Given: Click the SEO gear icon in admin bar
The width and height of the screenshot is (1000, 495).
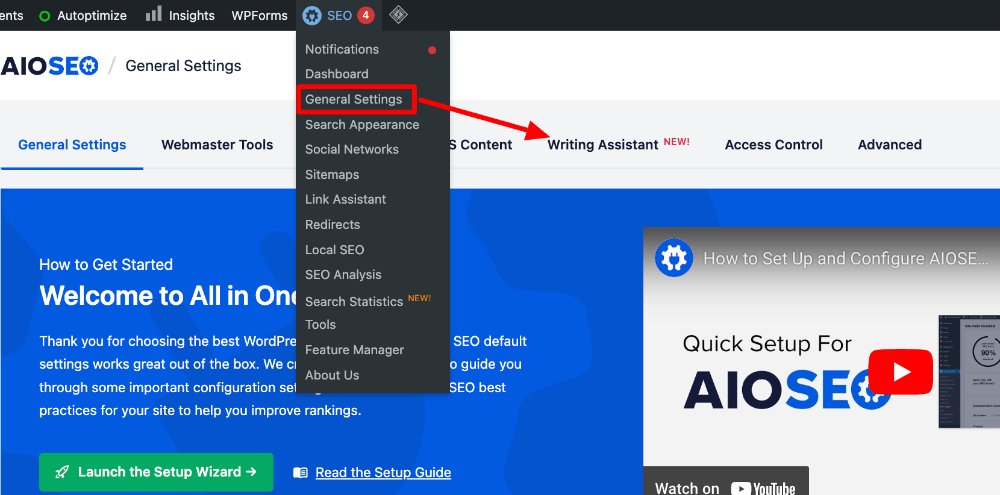Looking at the screenshot, I should 312,15.
